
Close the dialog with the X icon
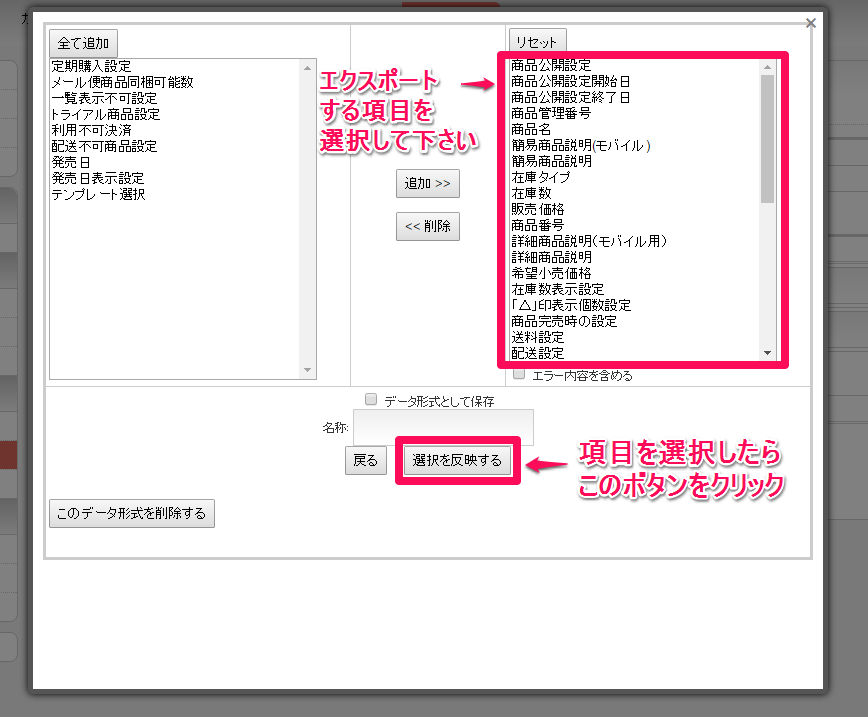(x=810, y=23)
